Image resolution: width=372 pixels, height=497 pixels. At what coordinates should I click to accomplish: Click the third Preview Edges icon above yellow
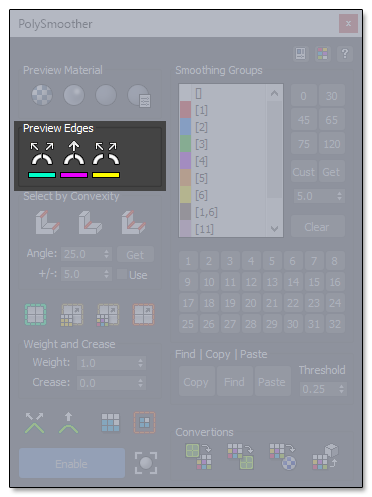pyautogui.click(x=106, y=153)
